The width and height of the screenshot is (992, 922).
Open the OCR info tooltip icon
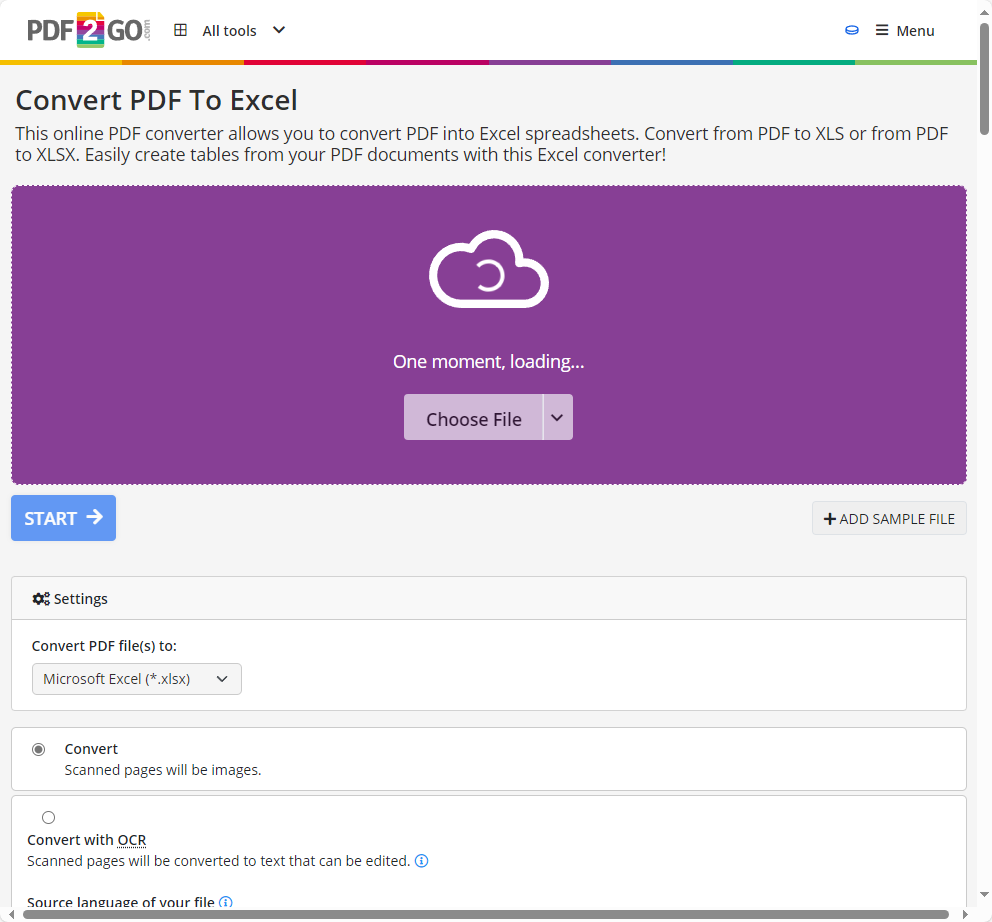[x=421, y=861]
